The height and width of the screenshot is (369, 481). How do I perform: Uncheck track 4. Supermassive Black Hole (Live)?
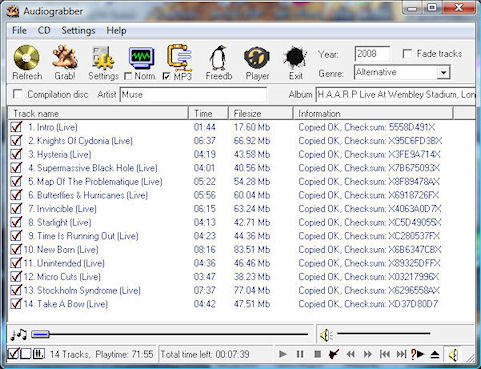click(16, 168)
